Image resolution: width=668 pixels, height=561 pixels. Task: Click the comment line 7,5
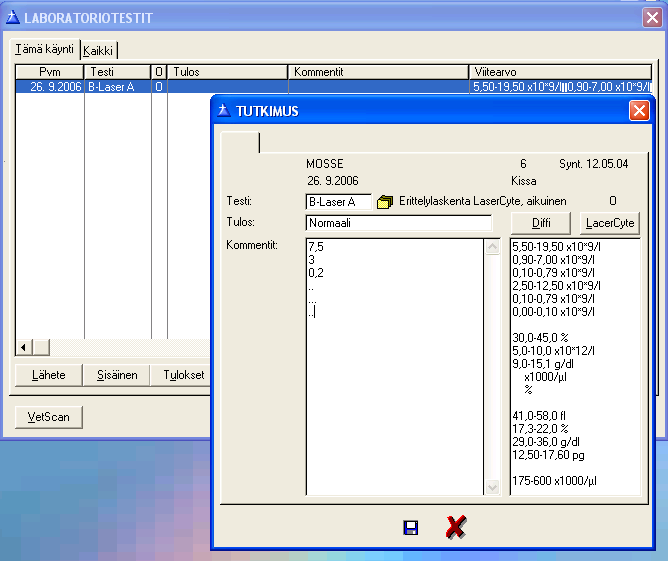(316, 247)
